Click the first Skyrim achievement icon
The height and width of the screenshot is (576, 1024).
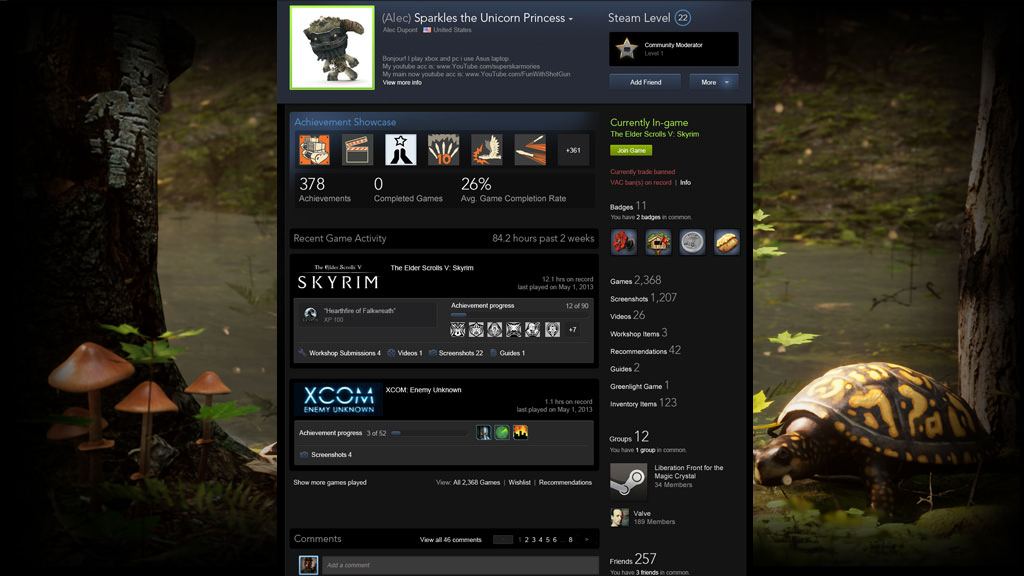[458, 329]
